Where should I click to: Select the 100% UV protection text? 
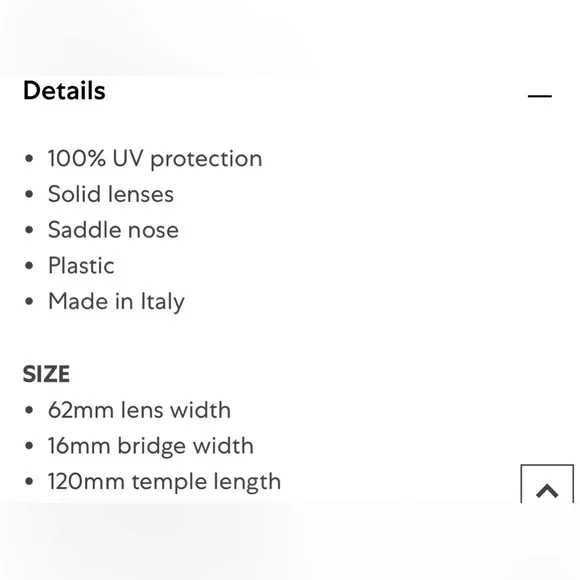pos(155,159)
